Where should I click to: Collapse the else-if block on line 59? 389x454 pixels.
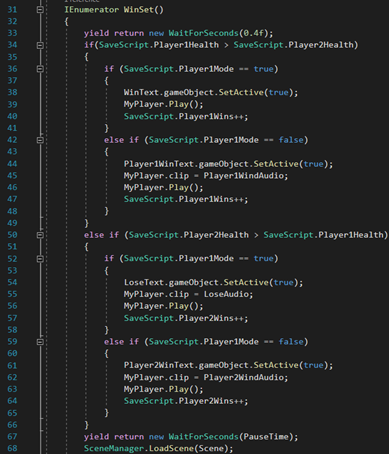40,342
